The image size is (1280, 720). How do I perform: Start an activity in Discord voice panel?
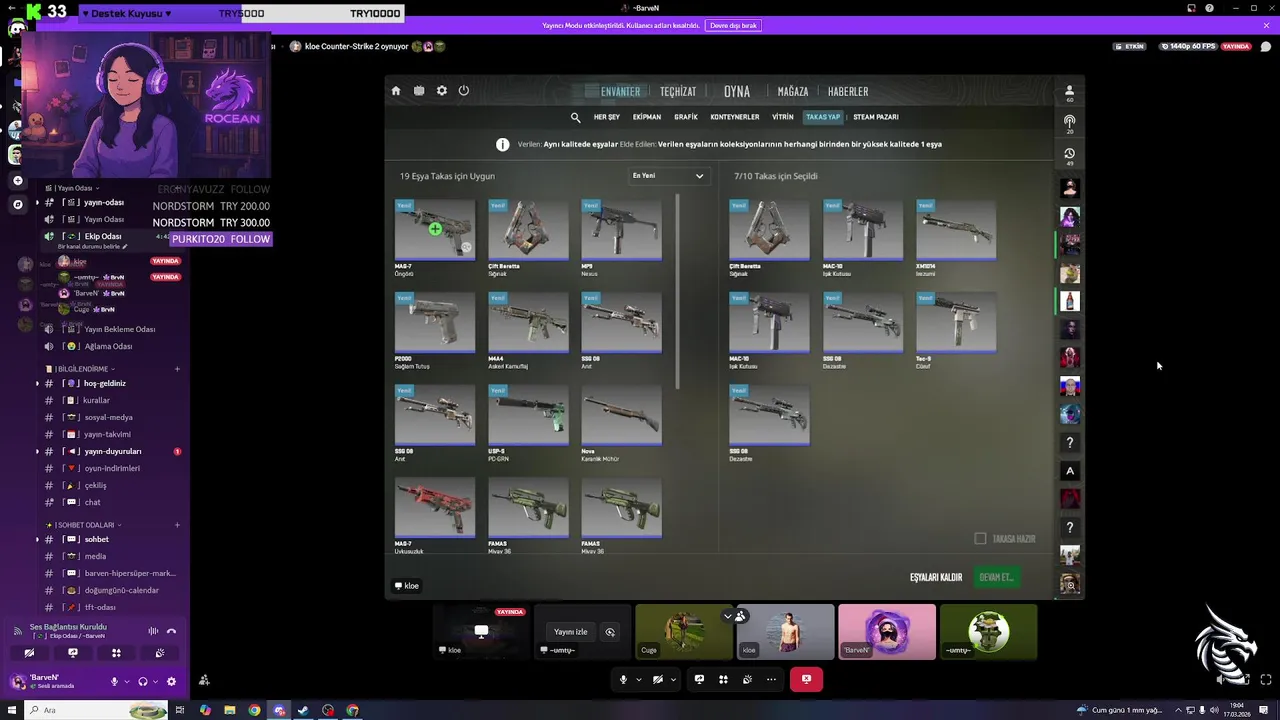click(116, 653)
